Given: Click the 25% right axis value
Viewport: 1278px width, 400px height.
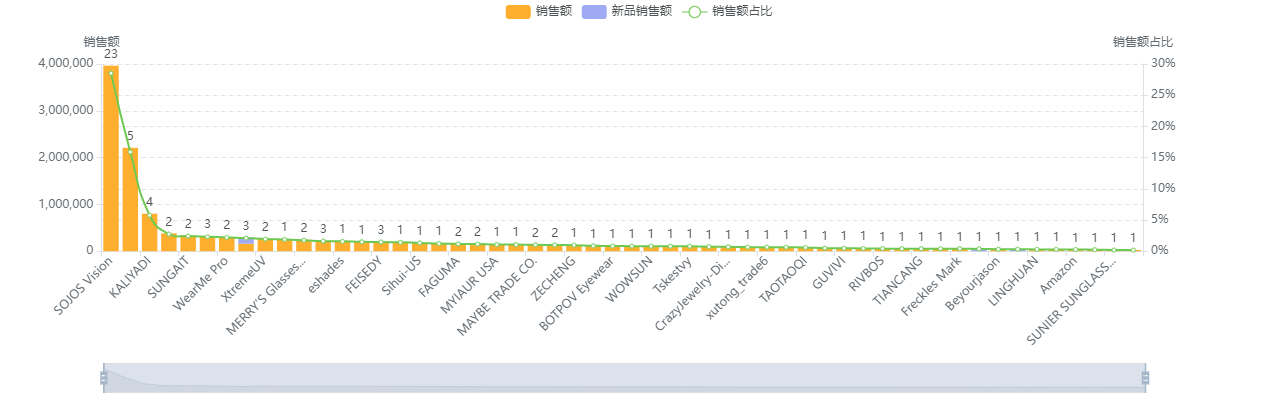Looking at the screenshot, I should 1163,94.
